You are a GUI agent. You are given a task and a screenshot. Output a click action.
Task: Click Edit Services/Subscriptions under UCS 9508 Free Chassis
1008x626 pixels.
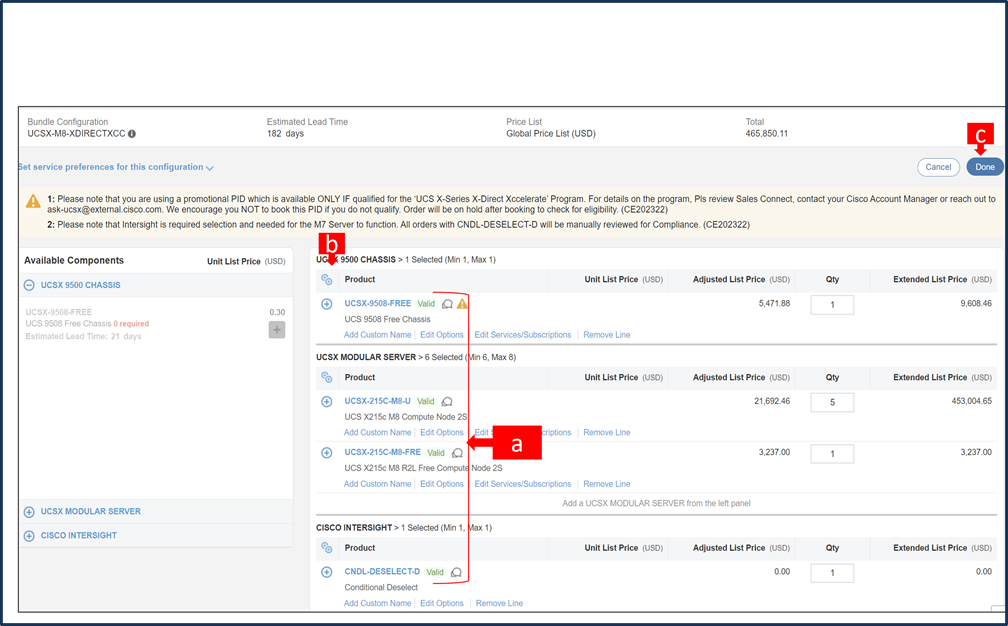pos(523,335)
